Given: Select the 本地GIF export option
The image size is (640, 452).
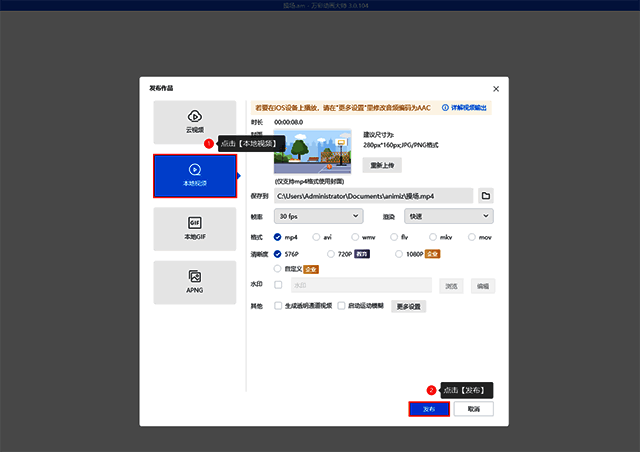Looking at the screenshot, I should 194,228.
